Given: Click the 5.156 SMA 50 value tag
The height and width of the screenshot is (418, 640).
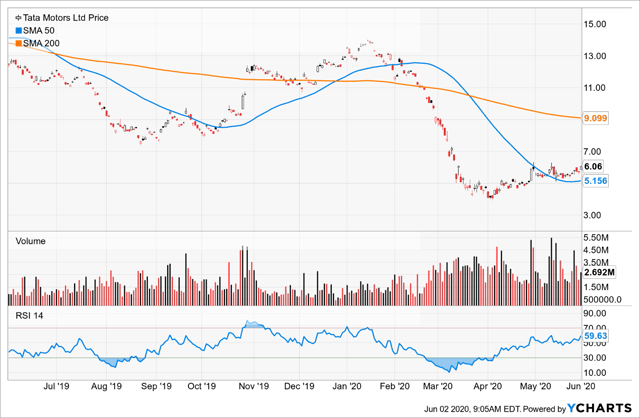Looking at the screenshot, I should [596, 181].
